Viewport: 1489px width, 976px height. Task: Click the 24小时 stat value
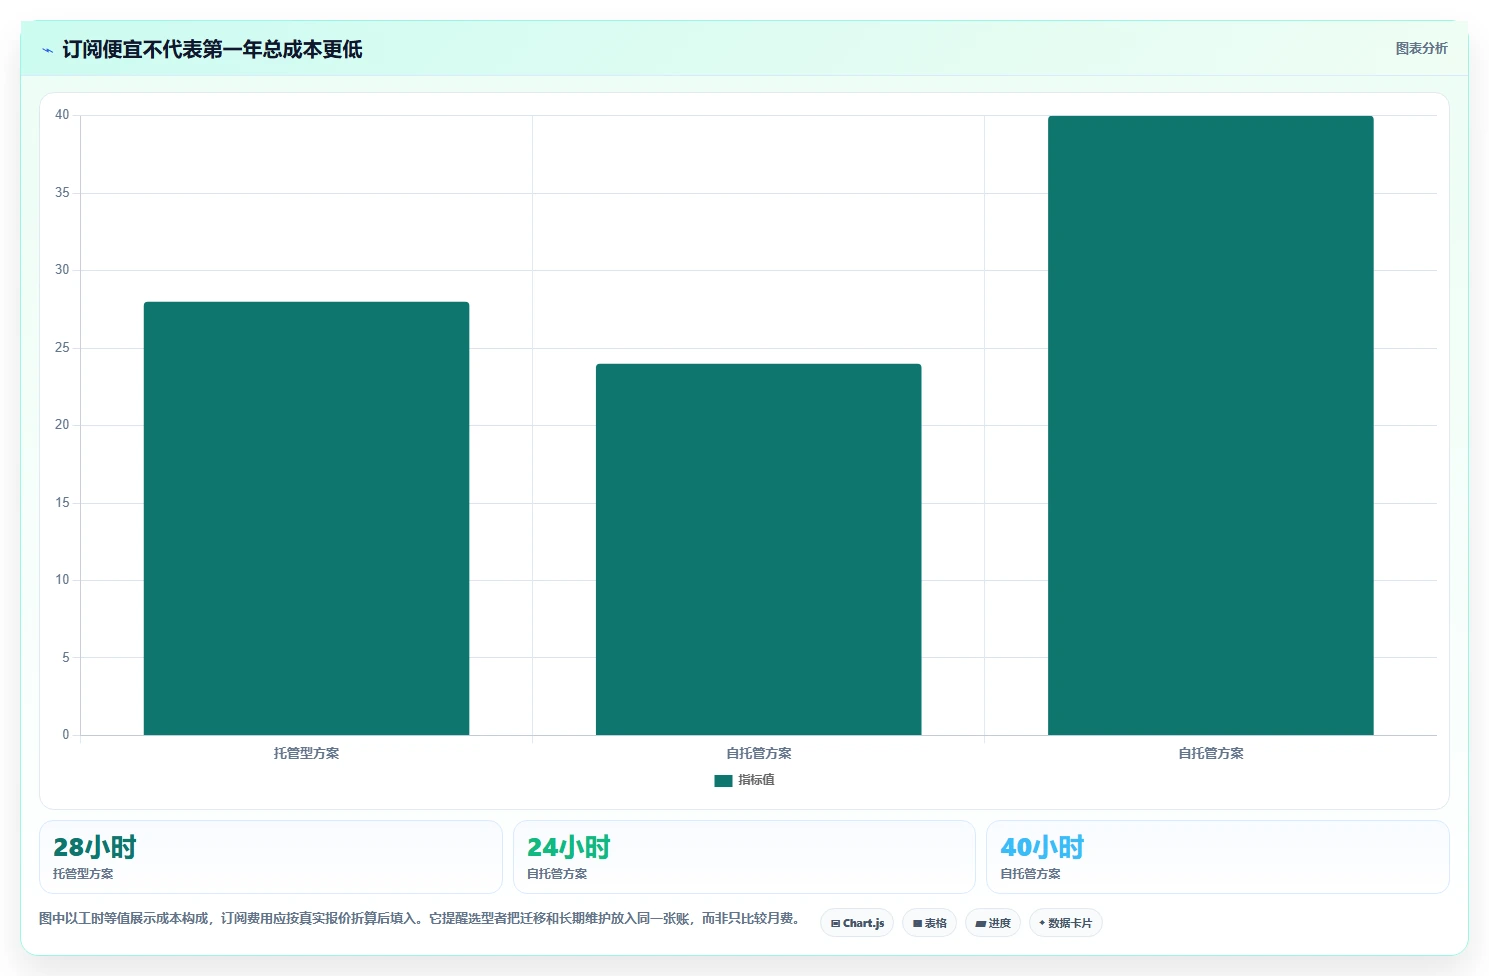[x=568, y=847]
